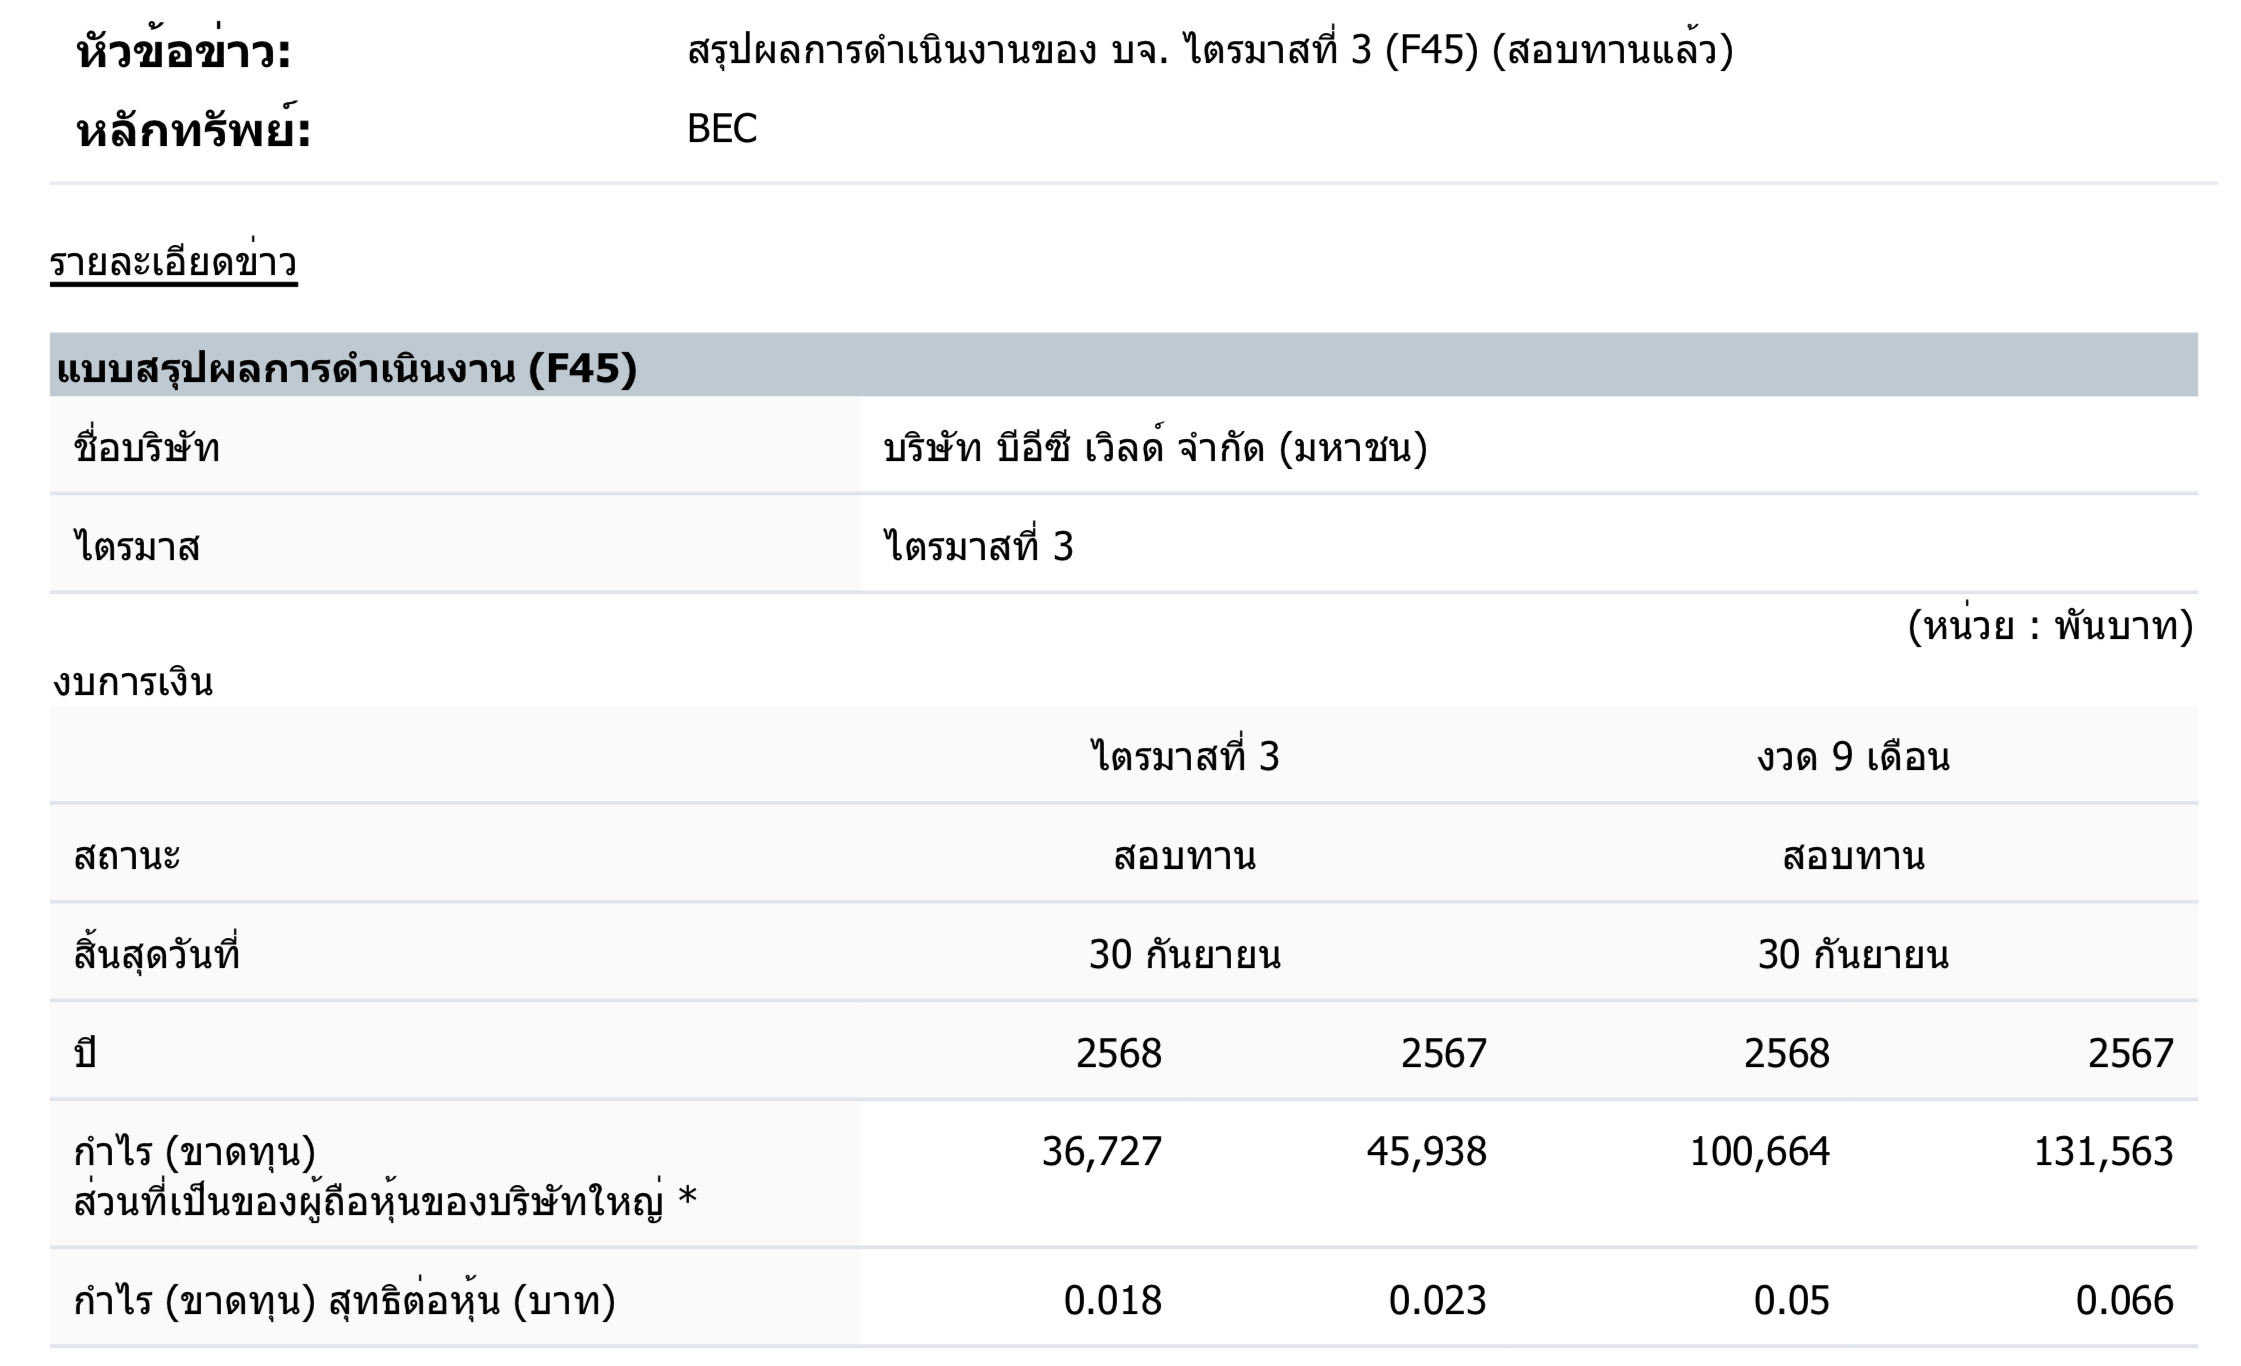Click the ไตรมาสที่ 3 value in quarter row
Viewport: 2241px width, 1366px height.
point(979,547)
